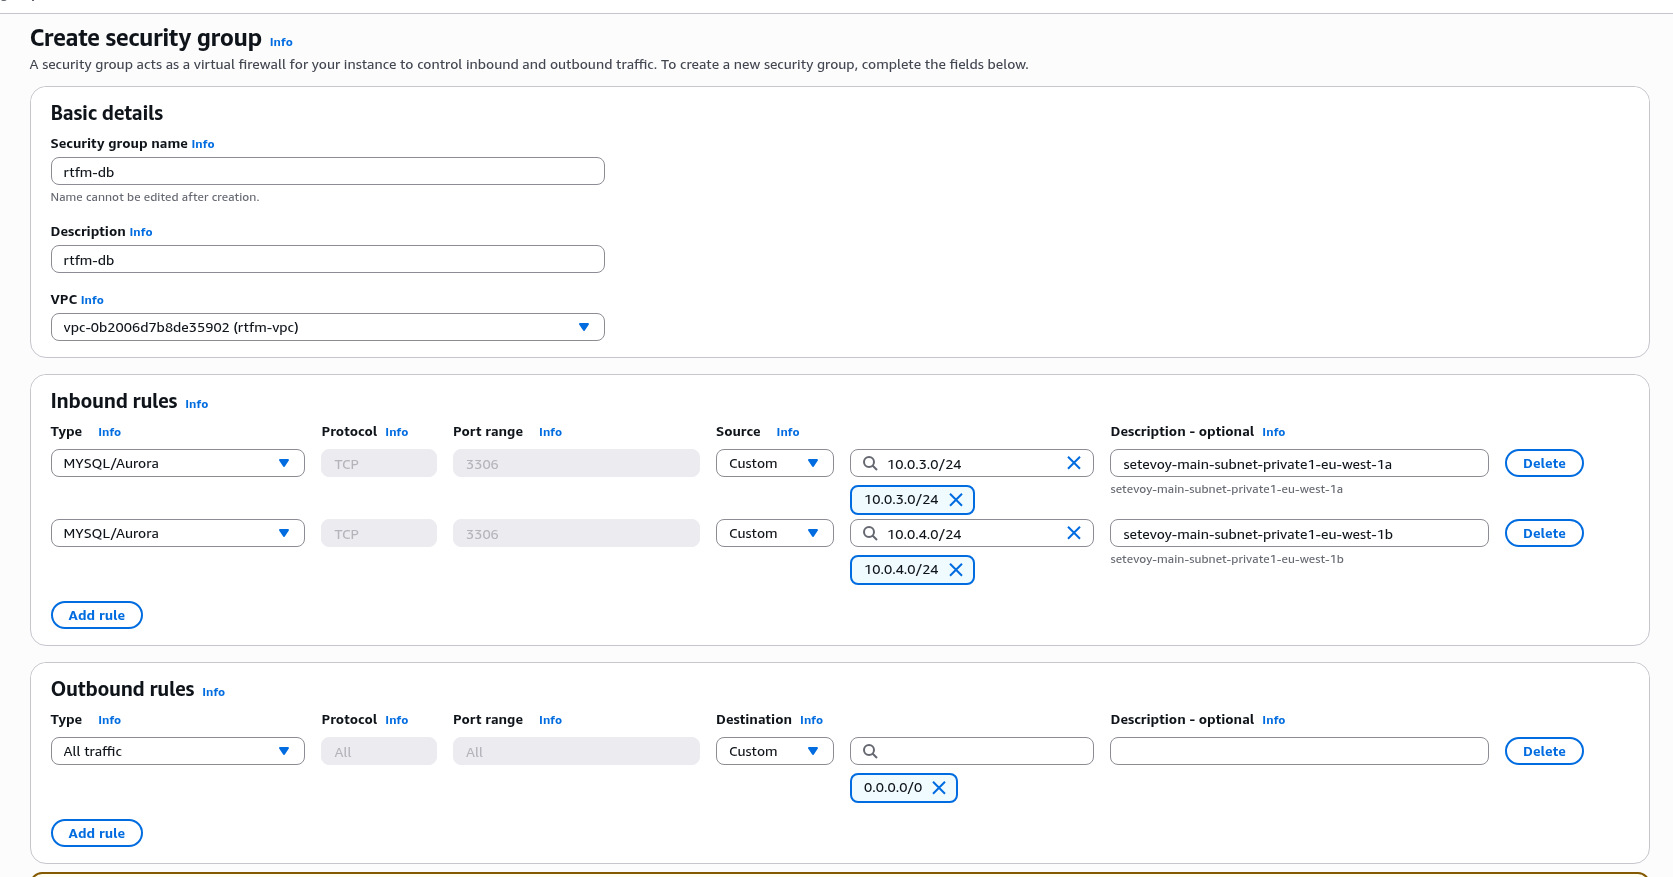Open second inbound rule MYSQL/Aurora type dropdown
The image size is (1673, 877).
[177, 533]
